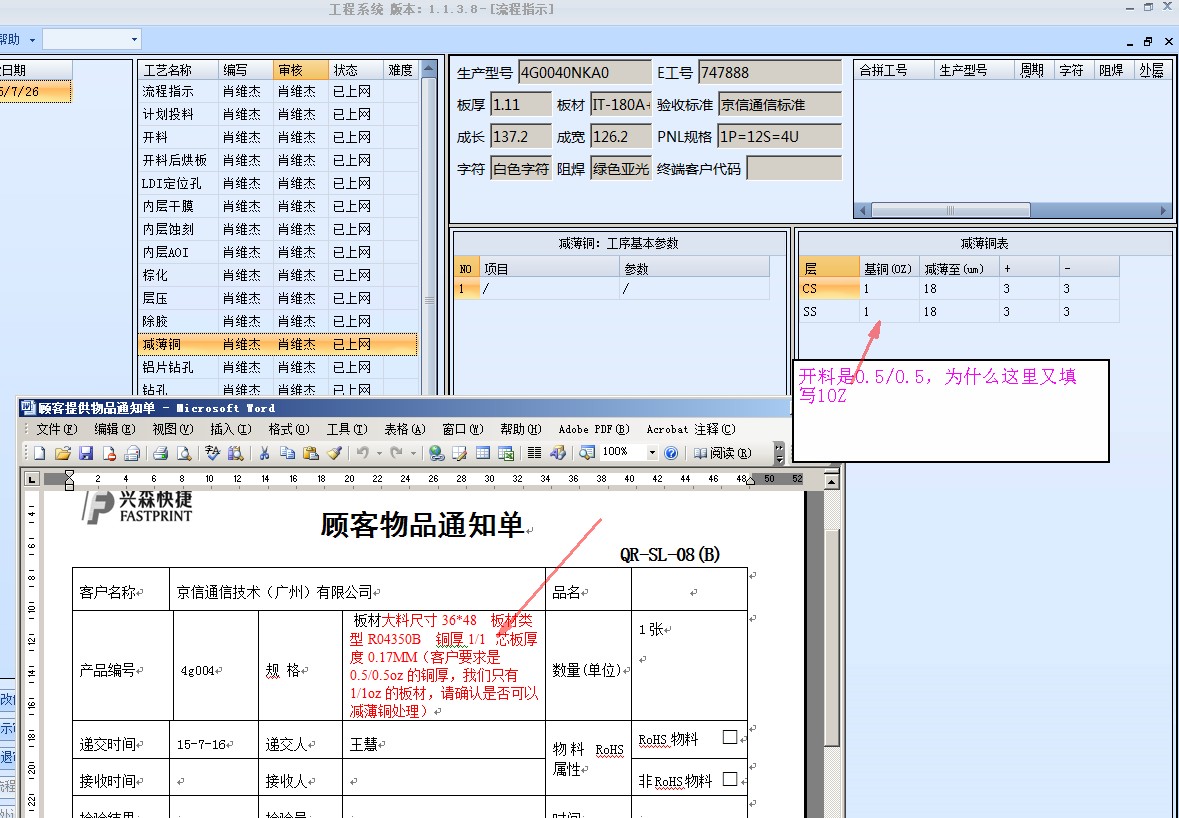The image size is (1179, 818).
Task: Click the Redo arrow icon
Action: (396, 453)
